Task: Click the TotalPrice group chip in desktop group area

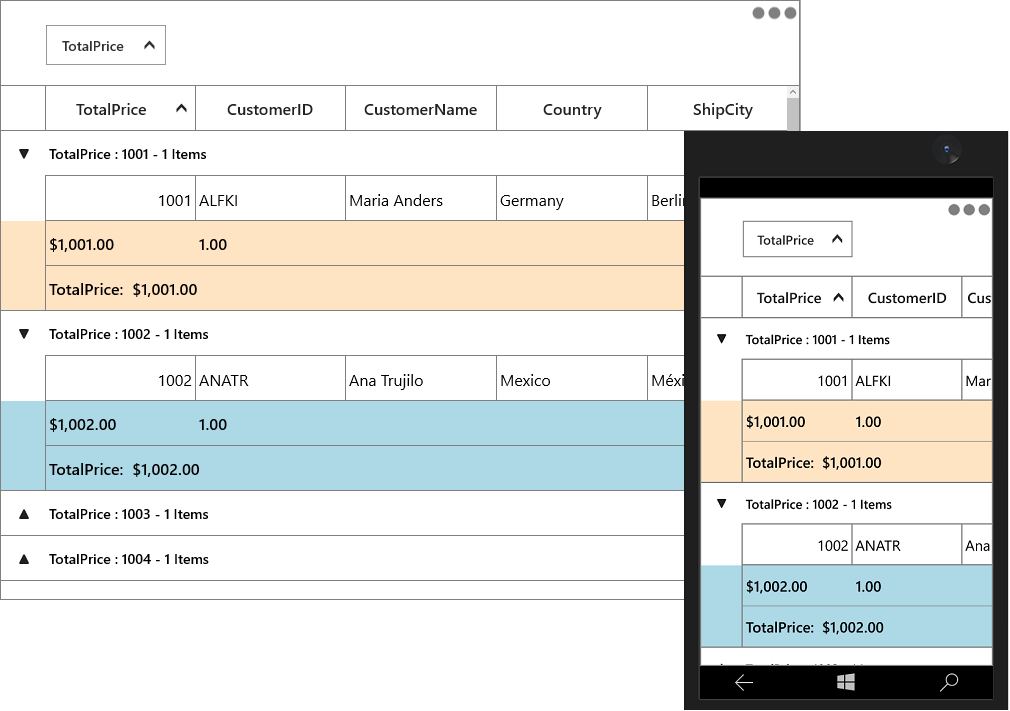Action: coord(106,45)
